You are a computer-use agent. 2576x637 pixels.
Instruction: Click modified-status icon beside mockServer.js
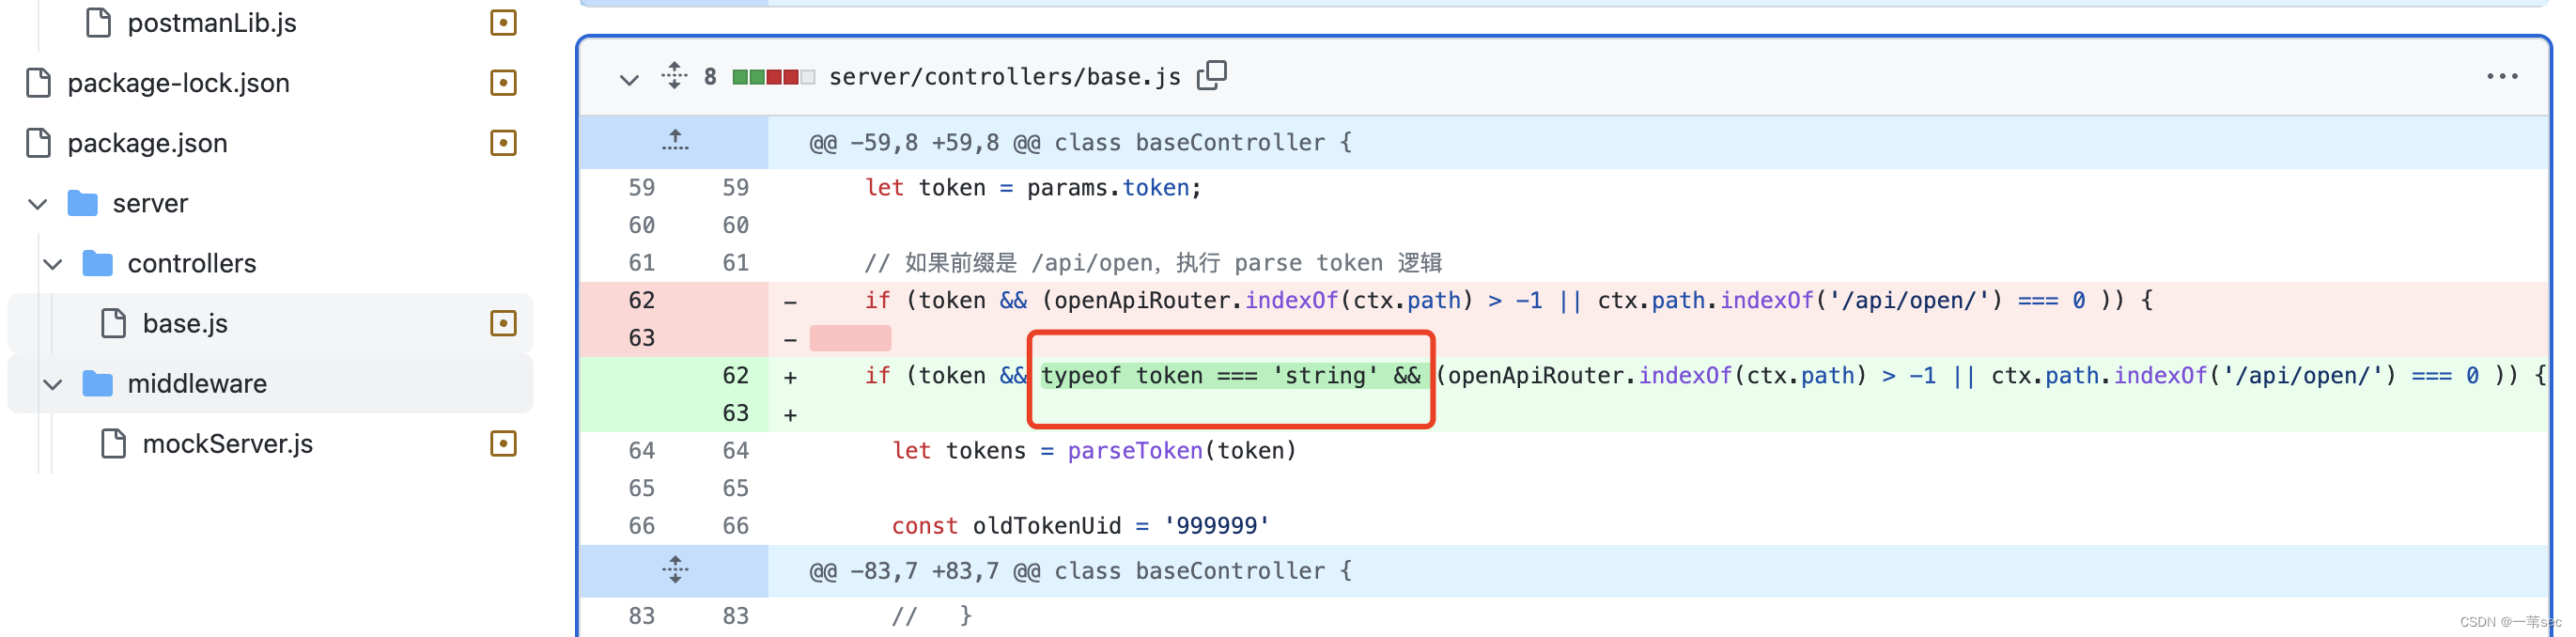coord(503,443)
